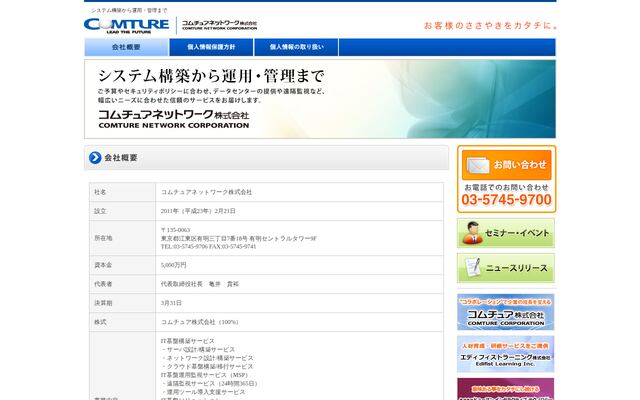Click the phone number 03-5745-9700
Screen dimensions: 640x400
coord(507,200)
